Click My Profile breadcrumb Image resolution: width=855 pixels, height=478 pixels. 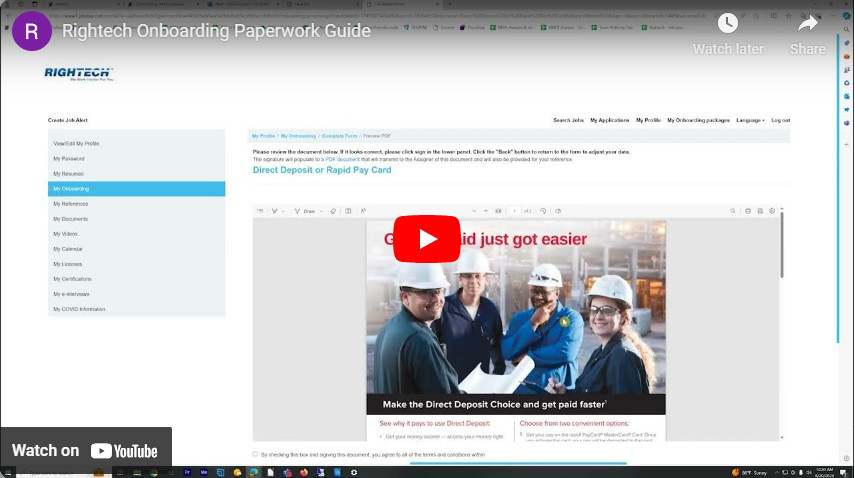(263, 136)
